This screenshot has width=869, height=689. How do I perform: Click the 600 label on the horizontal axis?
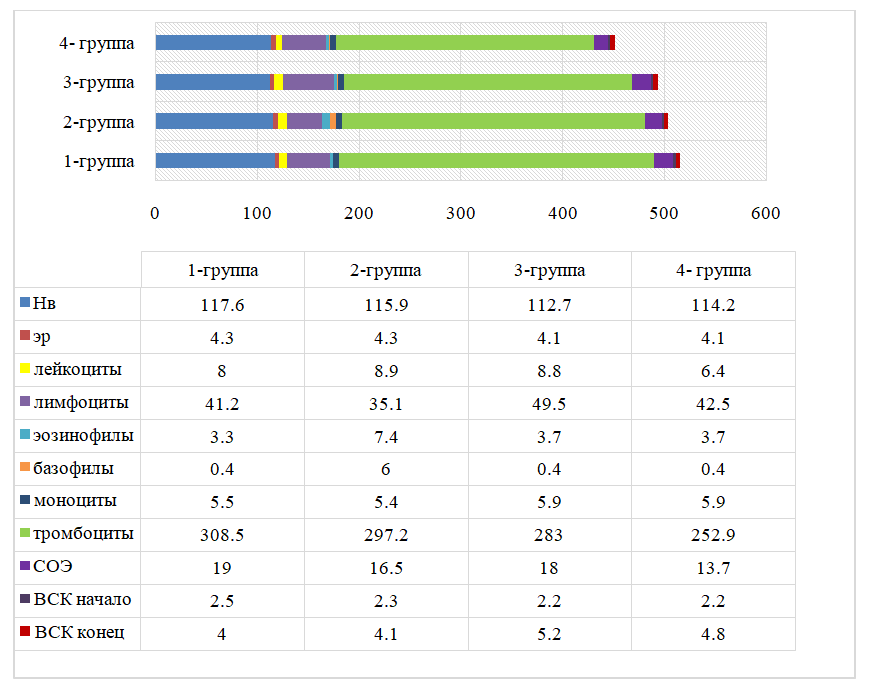[765, 213]
